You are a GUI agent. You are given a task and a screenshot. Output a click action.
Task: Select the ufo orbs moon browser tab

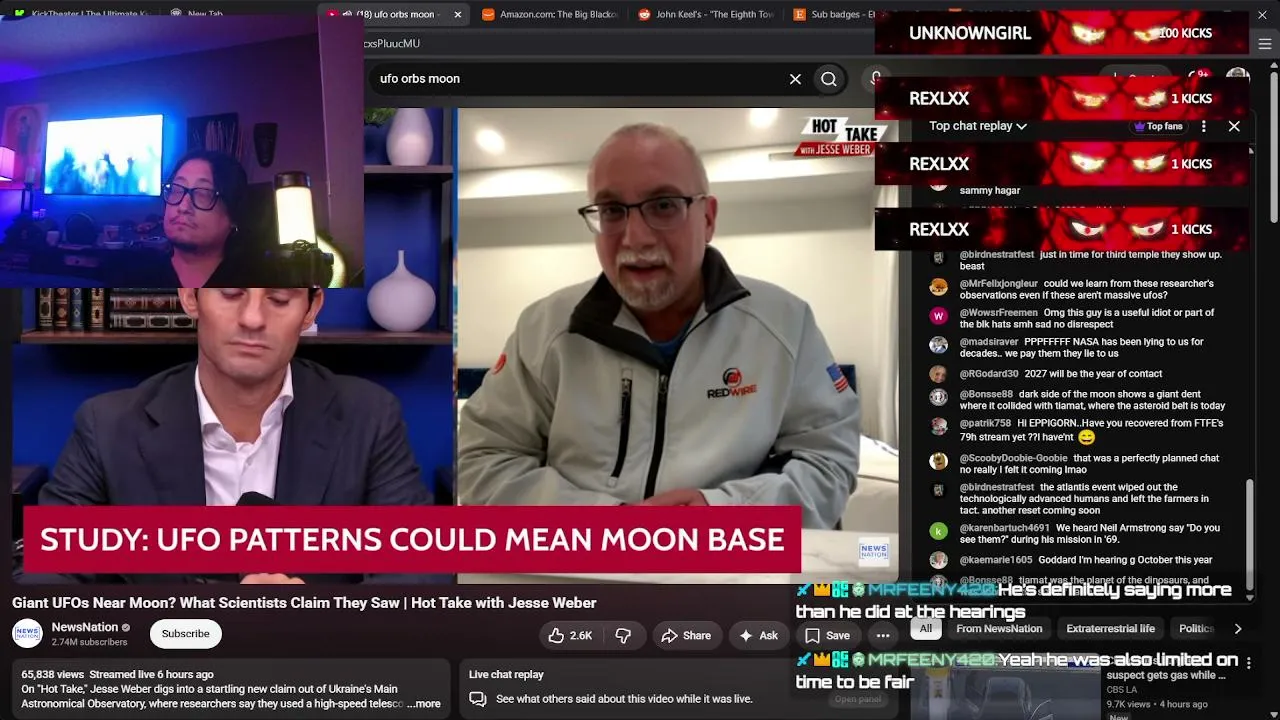[x=393, y=14]
